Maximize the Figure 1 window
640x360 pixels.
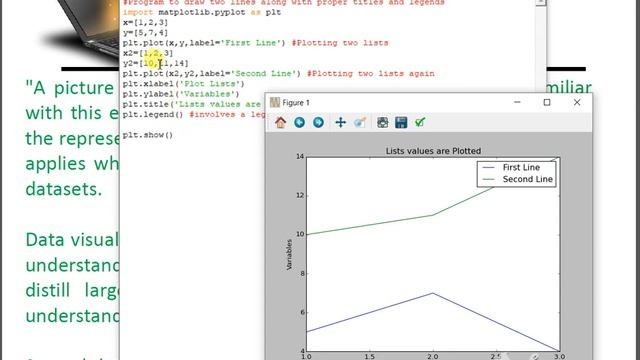coord(547,102)
